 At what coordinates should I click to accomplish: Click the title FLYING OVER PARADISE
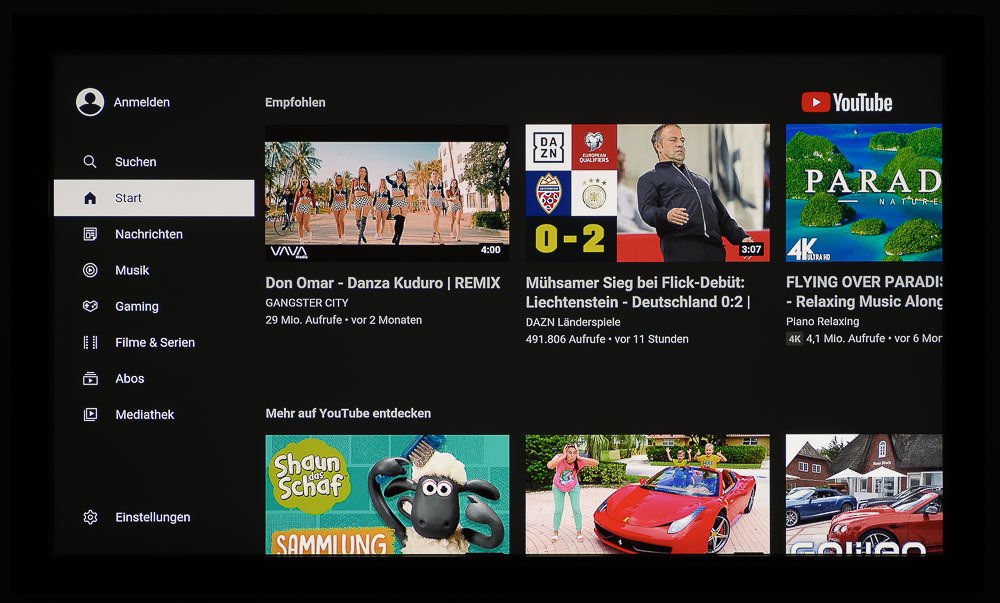tap(864, 292)
